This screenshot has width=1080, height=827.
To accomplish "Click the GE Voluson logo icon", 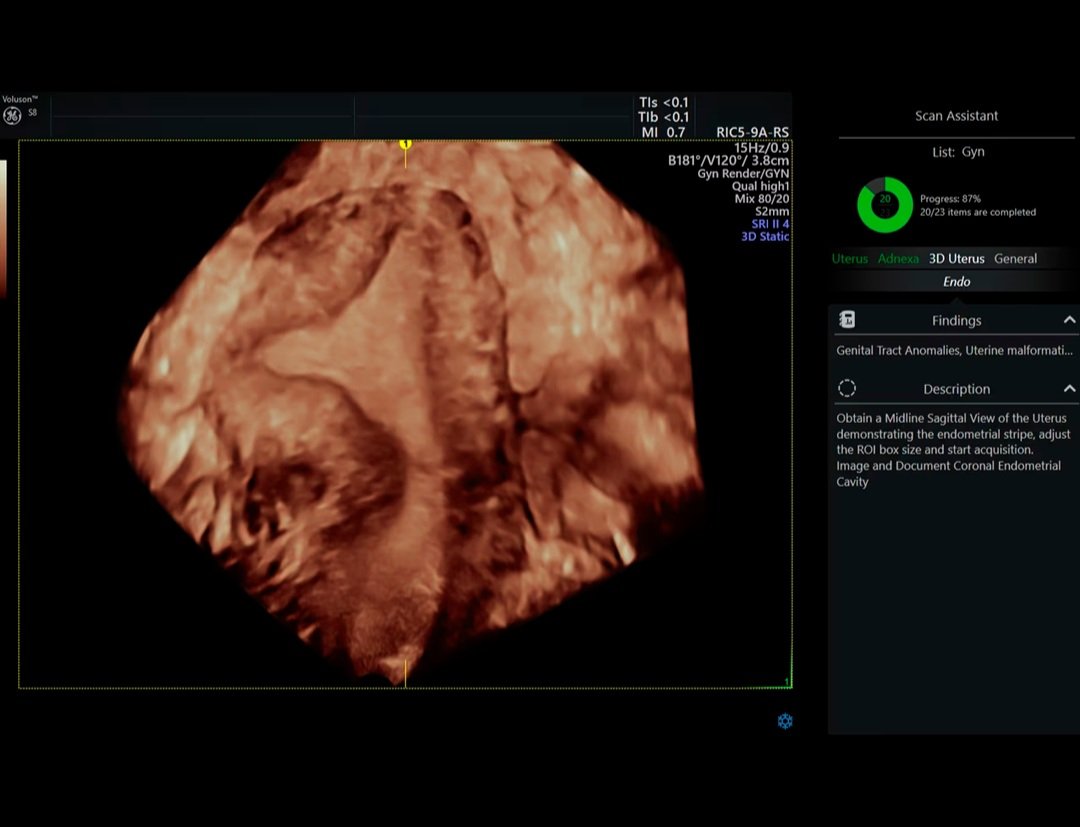I will (12, 116).
